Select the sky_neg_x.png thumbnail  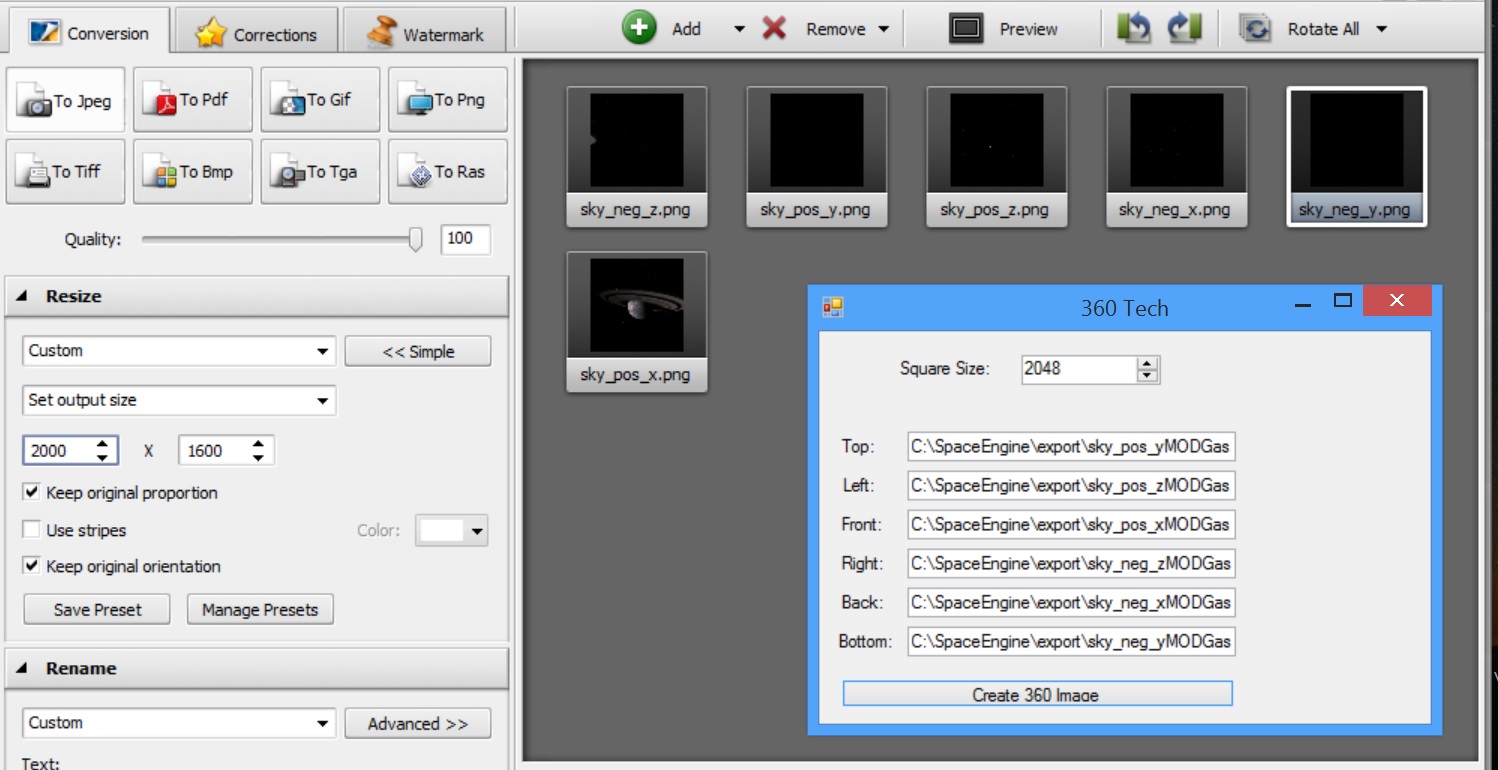pos(1176,155)
